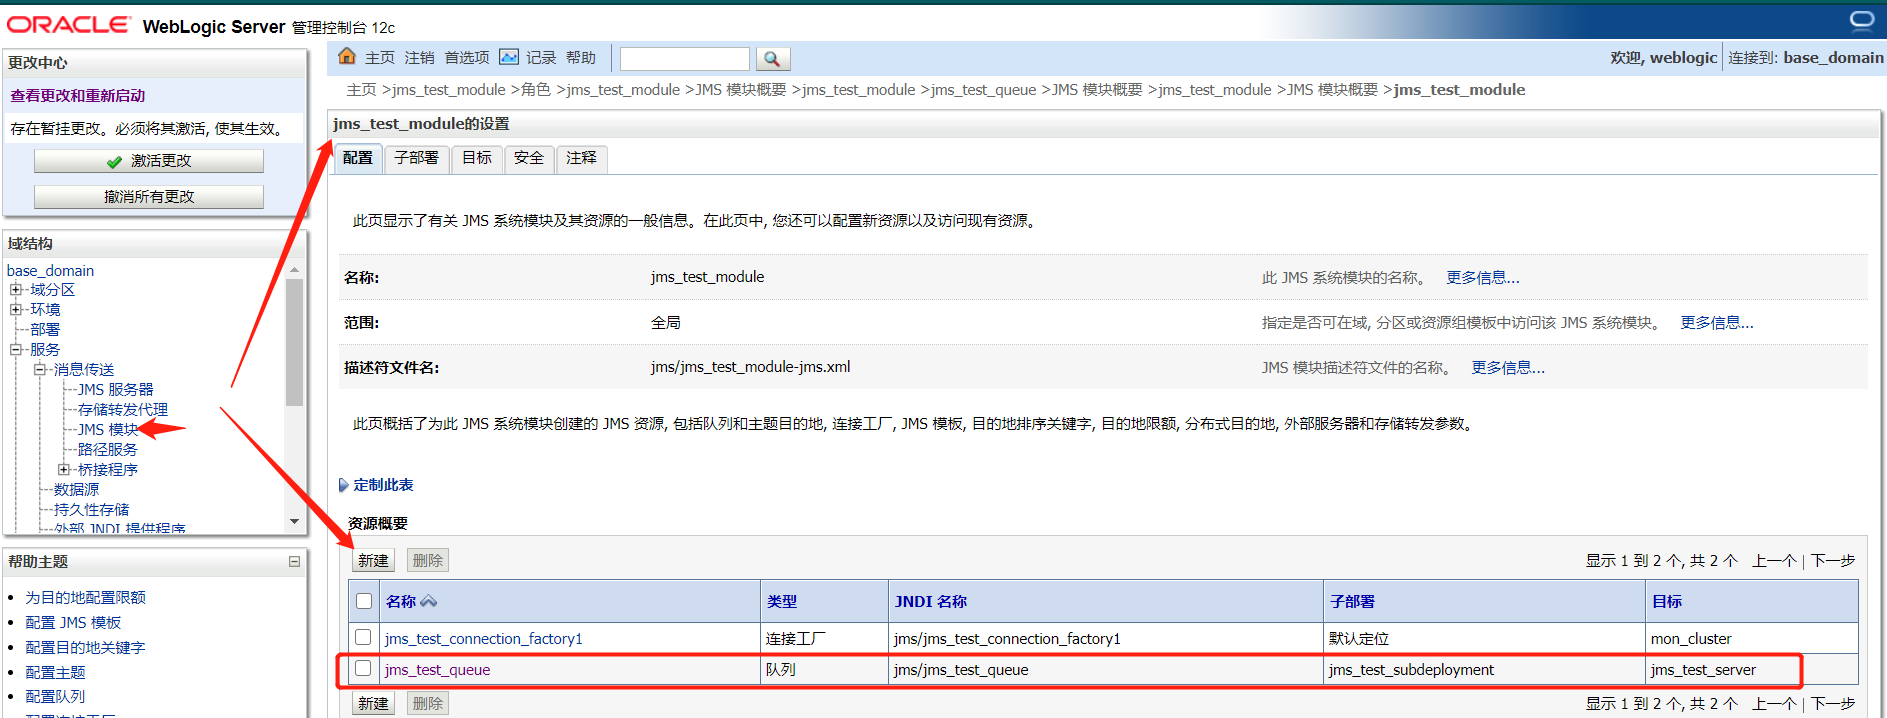Click the record image icon next to 记录
The image size is (1887, 718).
[509, 57]
